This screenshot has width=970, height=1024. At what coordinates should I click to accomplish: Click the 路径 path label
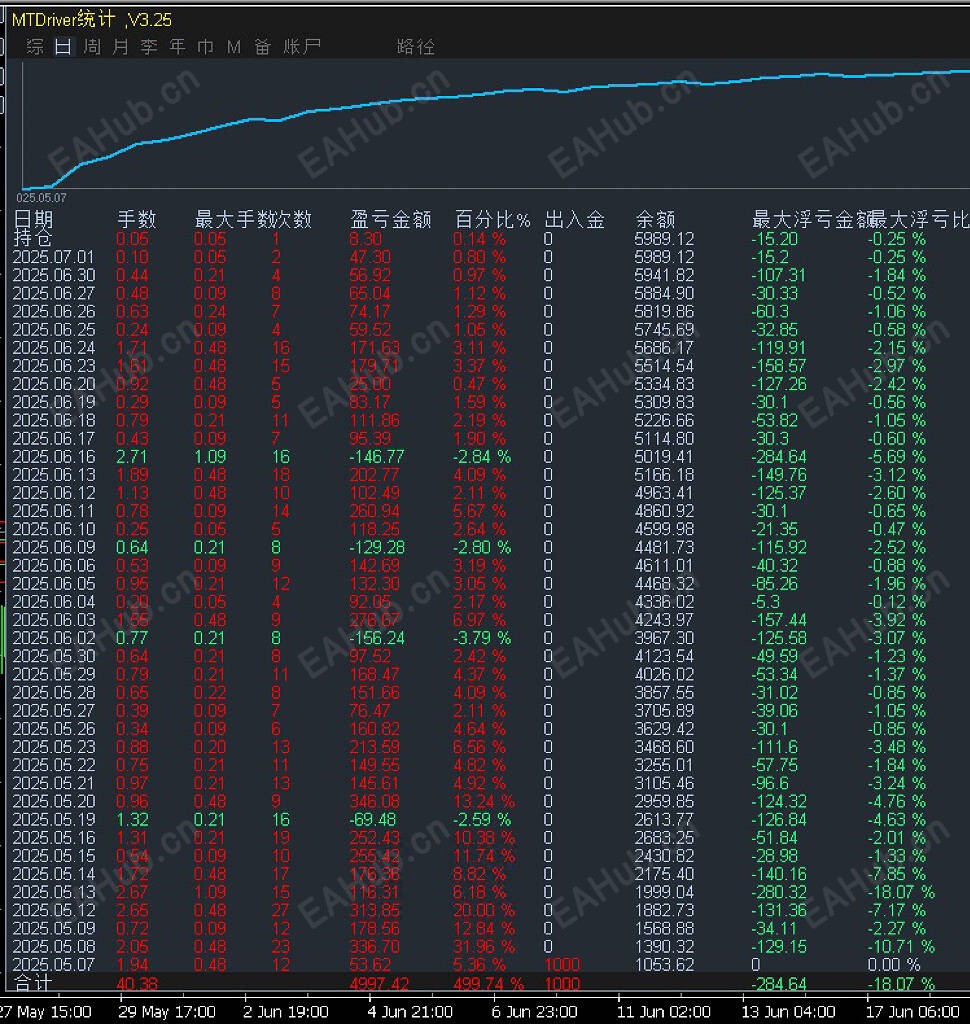tap(415, 46)
